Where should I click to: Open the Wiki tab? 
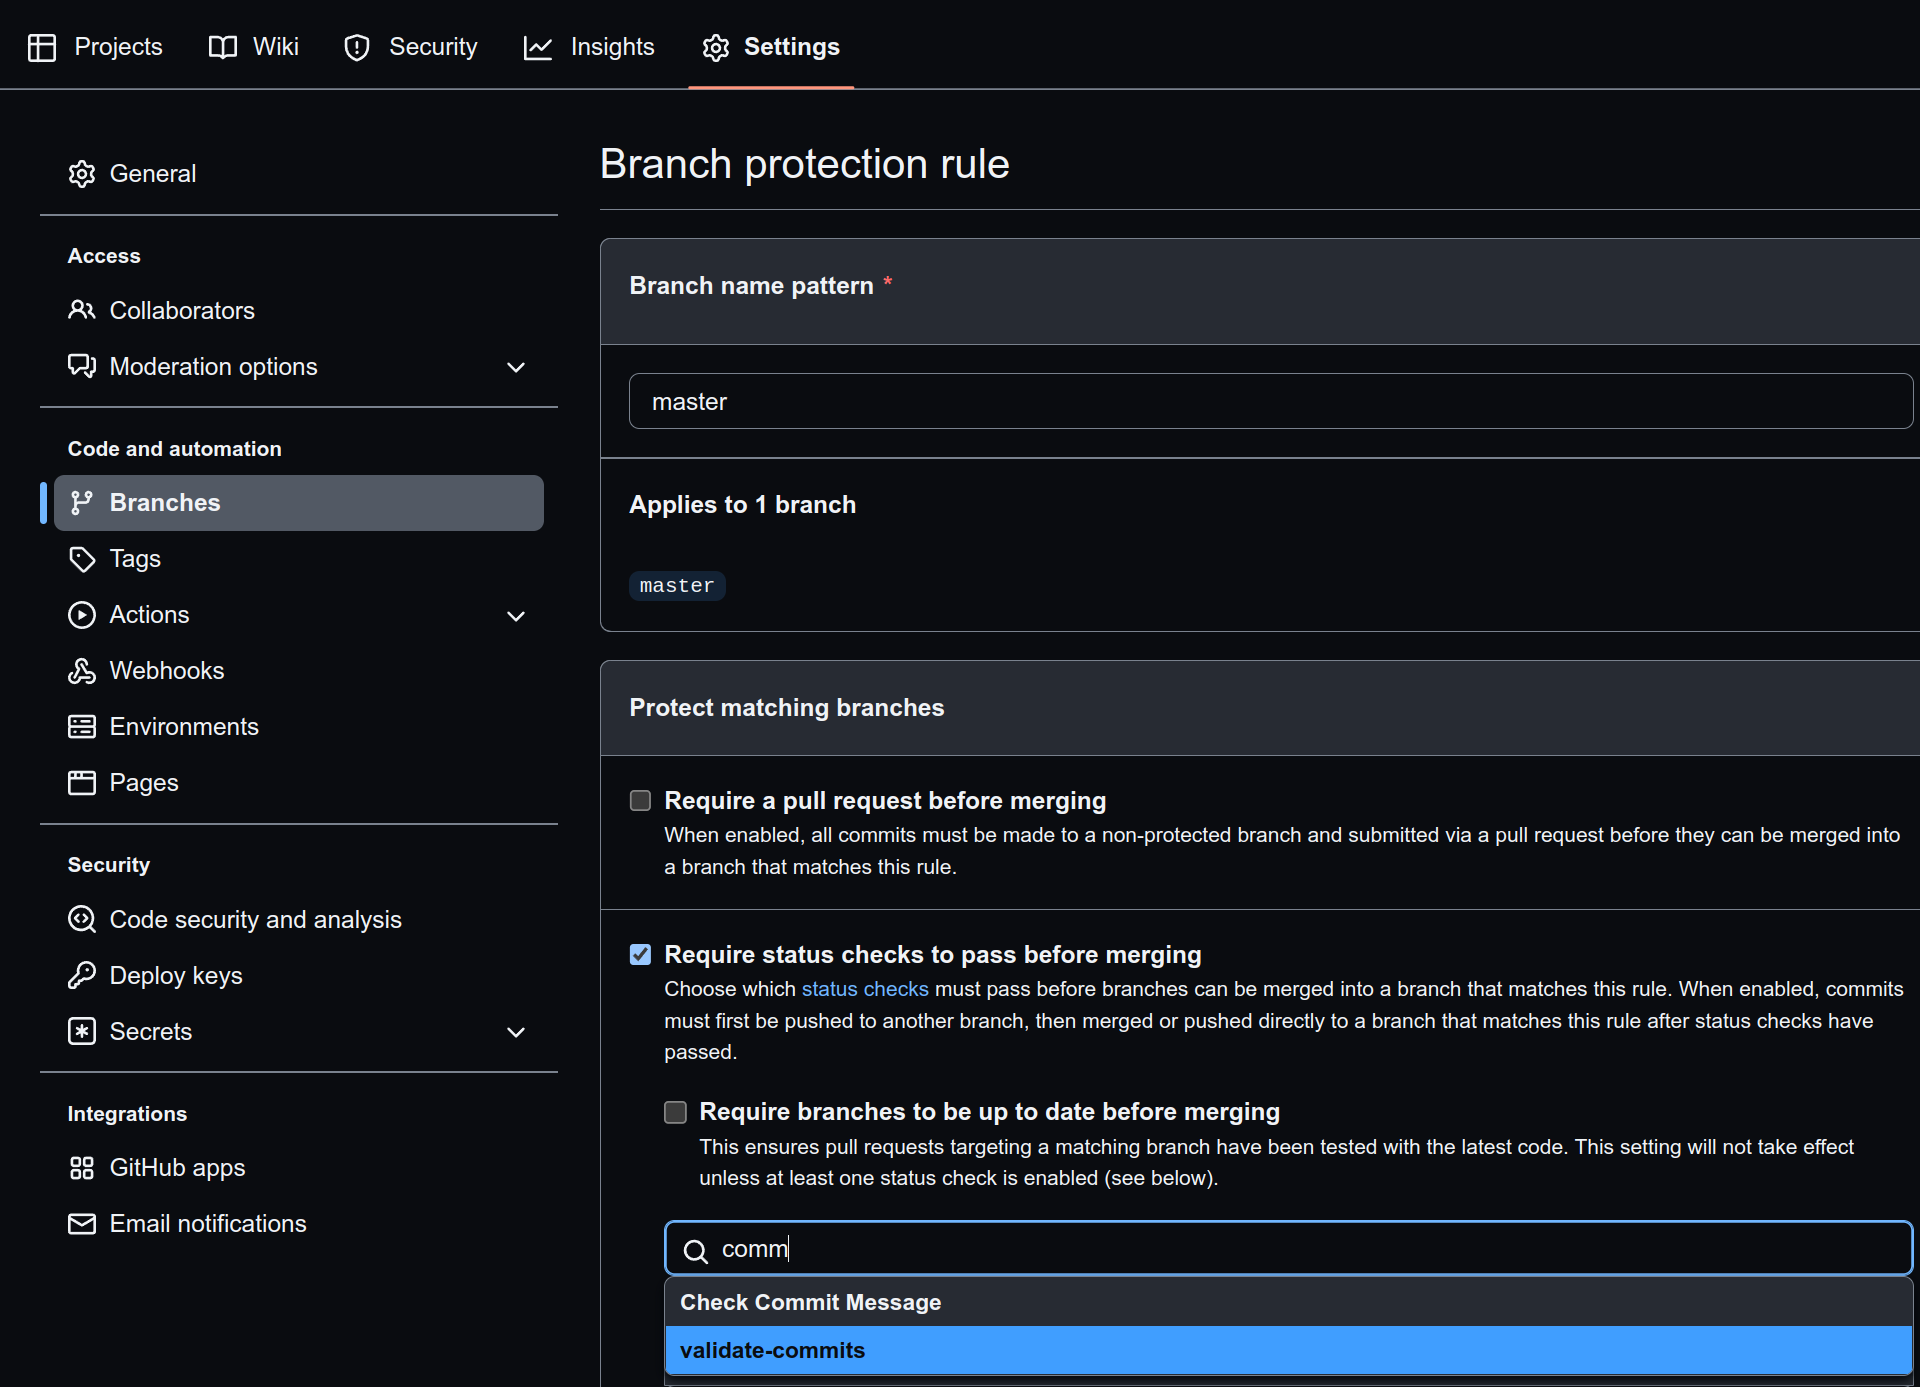point(254,47)
